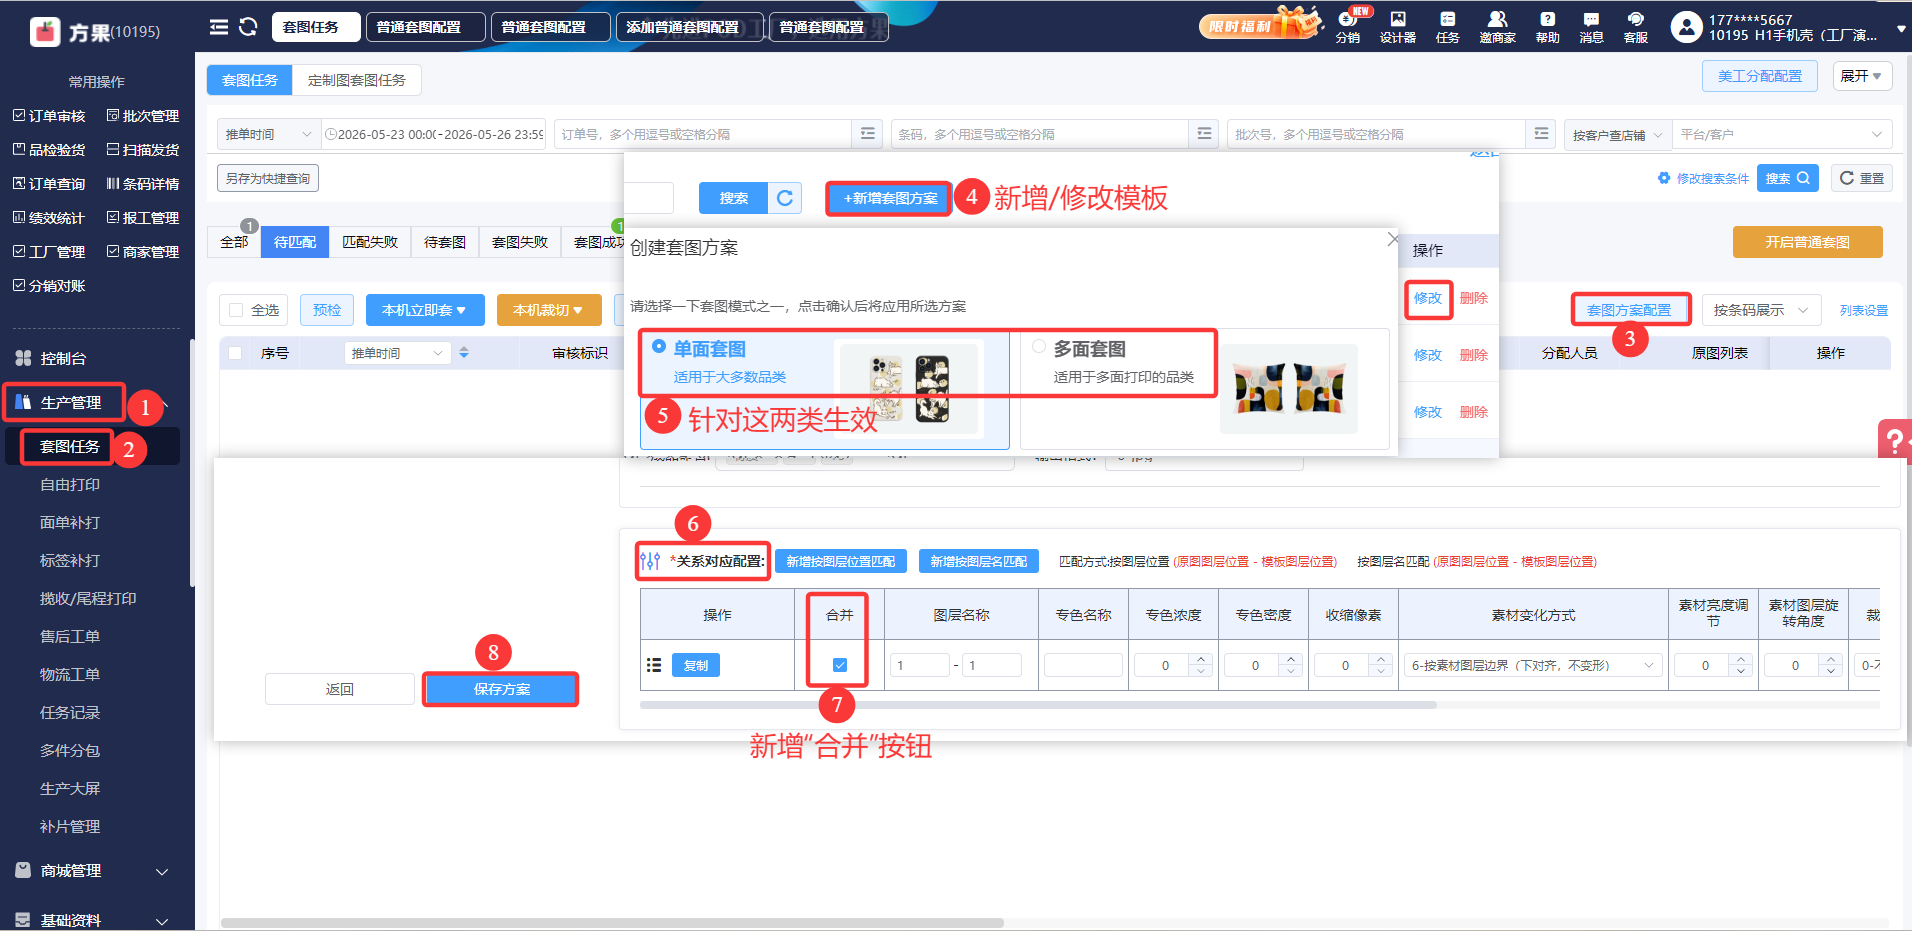Click list icon in 批次号 field

tap(1541, 134)
